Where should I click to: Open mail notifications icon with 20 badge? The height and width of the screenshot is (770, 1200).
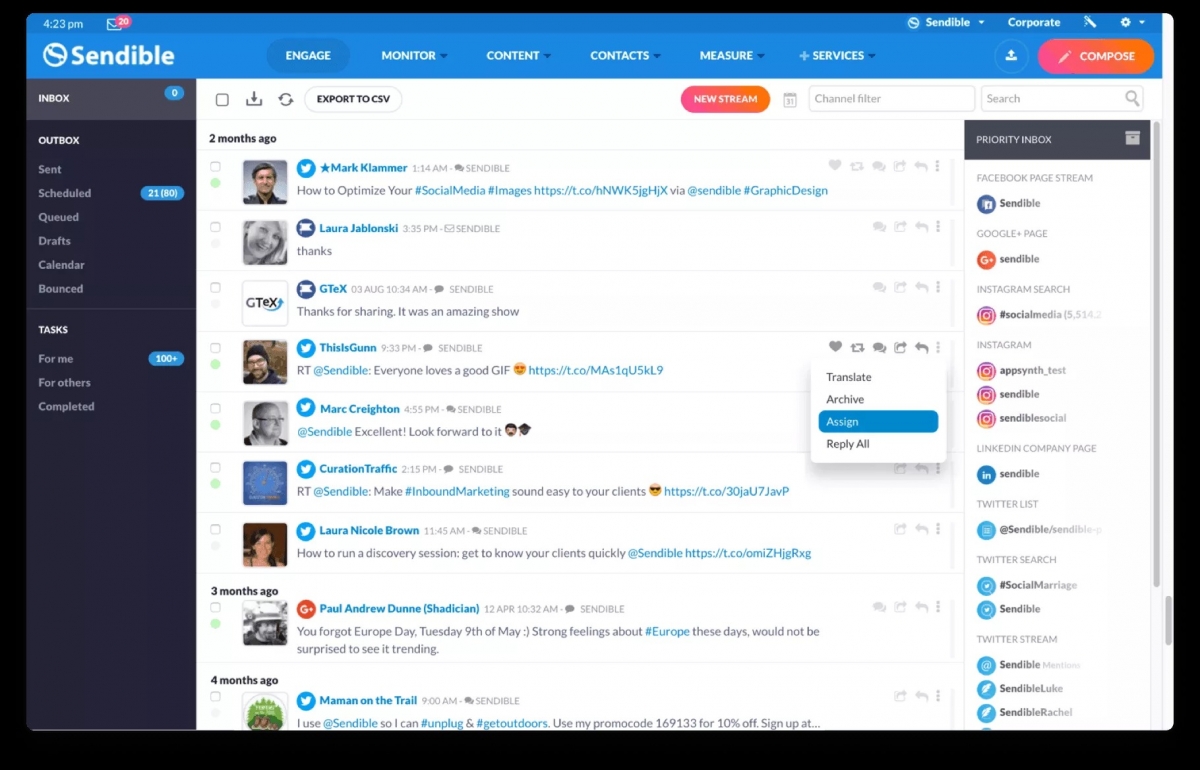(x=115, y=23)
